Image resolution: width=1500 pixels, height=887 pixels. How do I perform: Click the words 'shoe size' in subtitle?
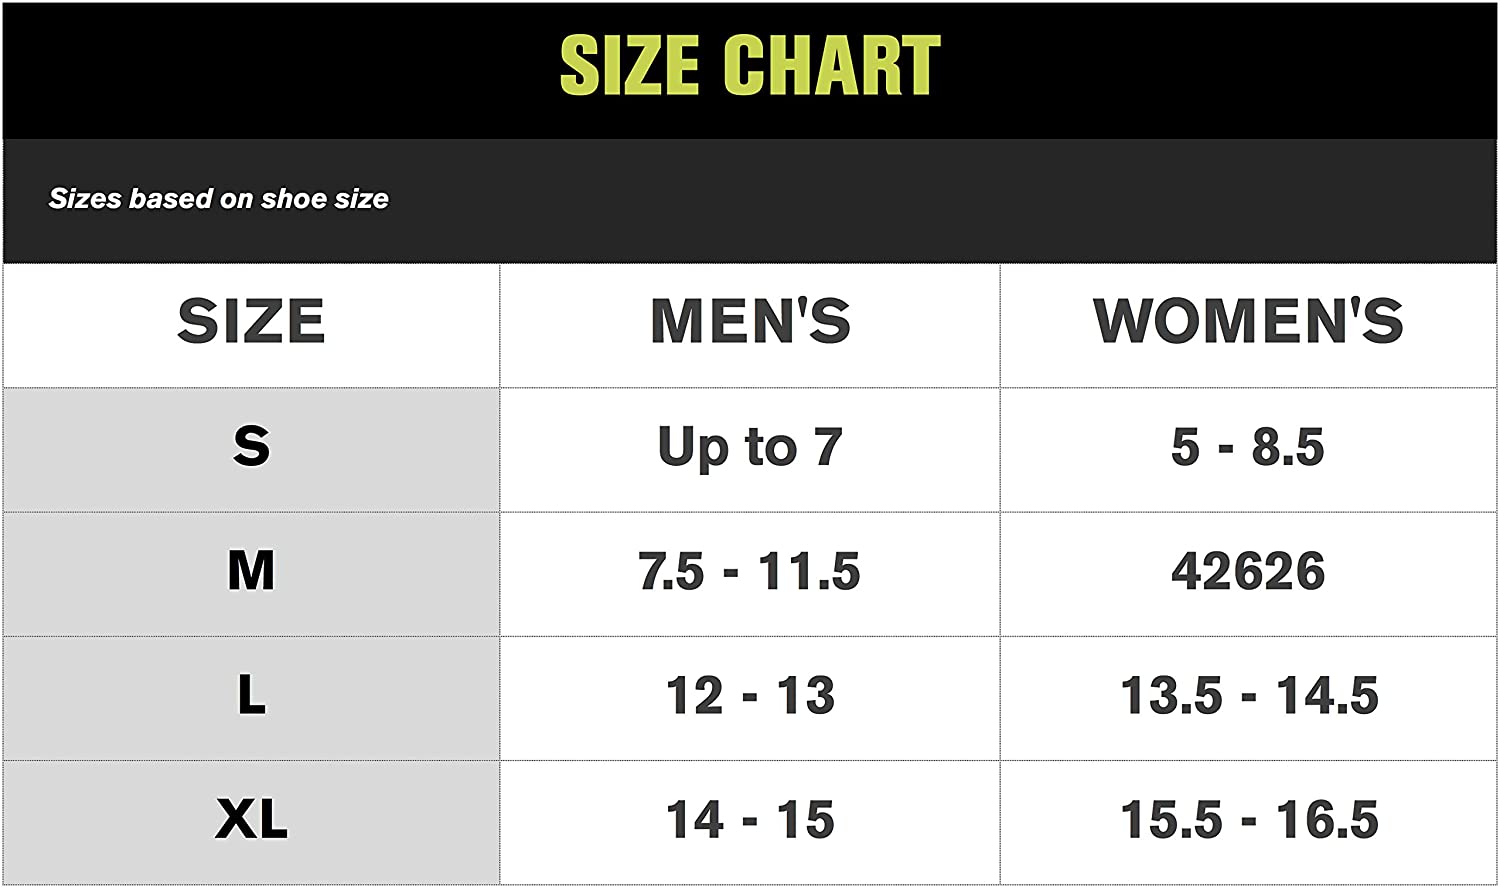324,199
